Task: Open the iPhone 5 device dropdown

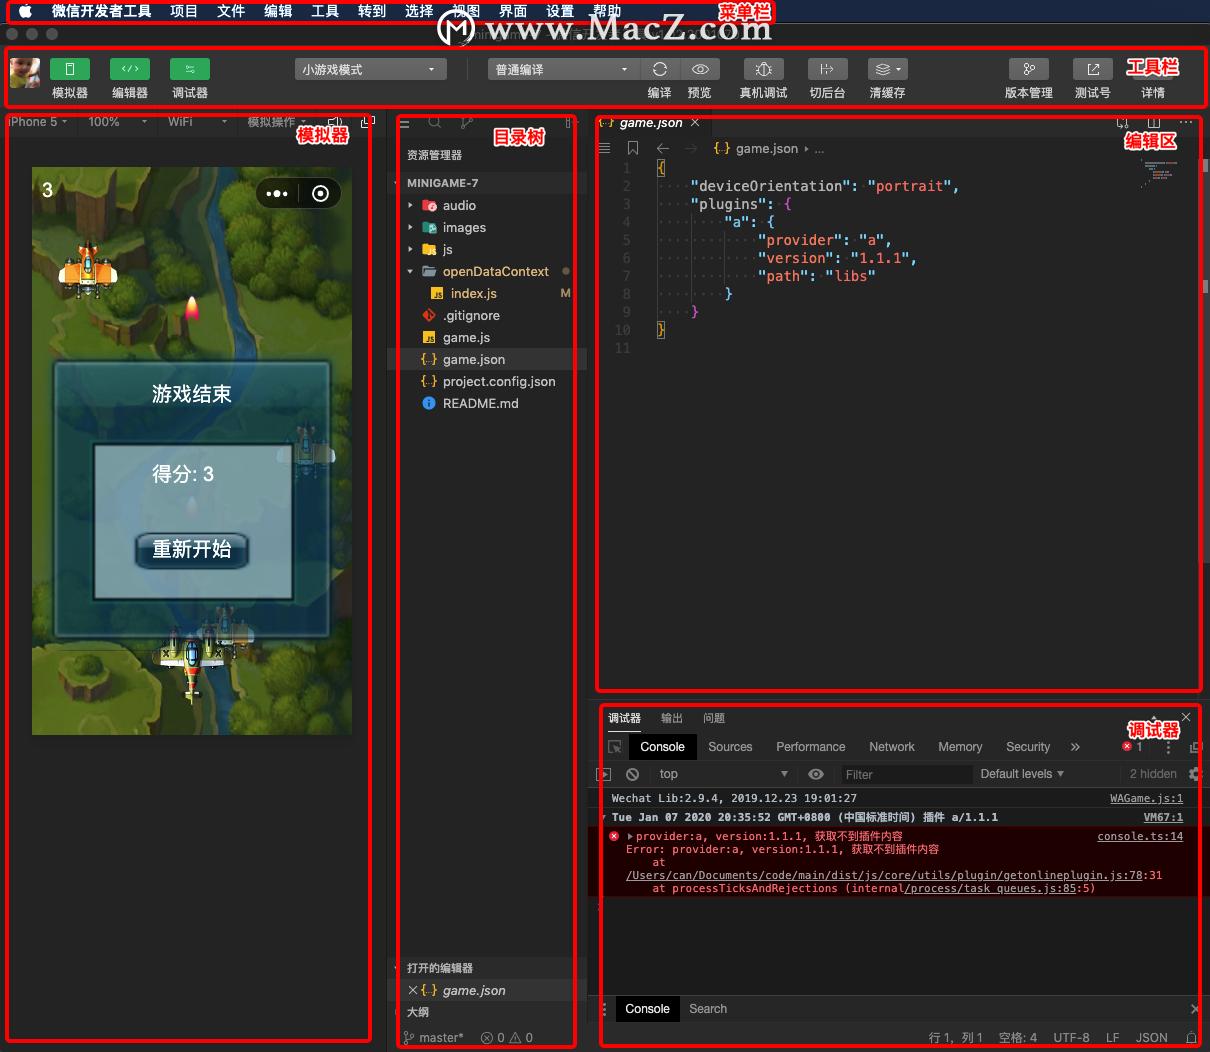Action: point(38,122)
